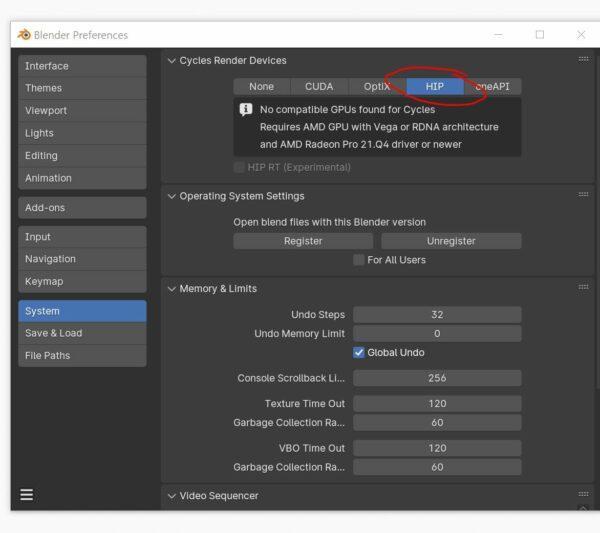
Task: Close the Blender Preferences window
Action: coord(581,35)
